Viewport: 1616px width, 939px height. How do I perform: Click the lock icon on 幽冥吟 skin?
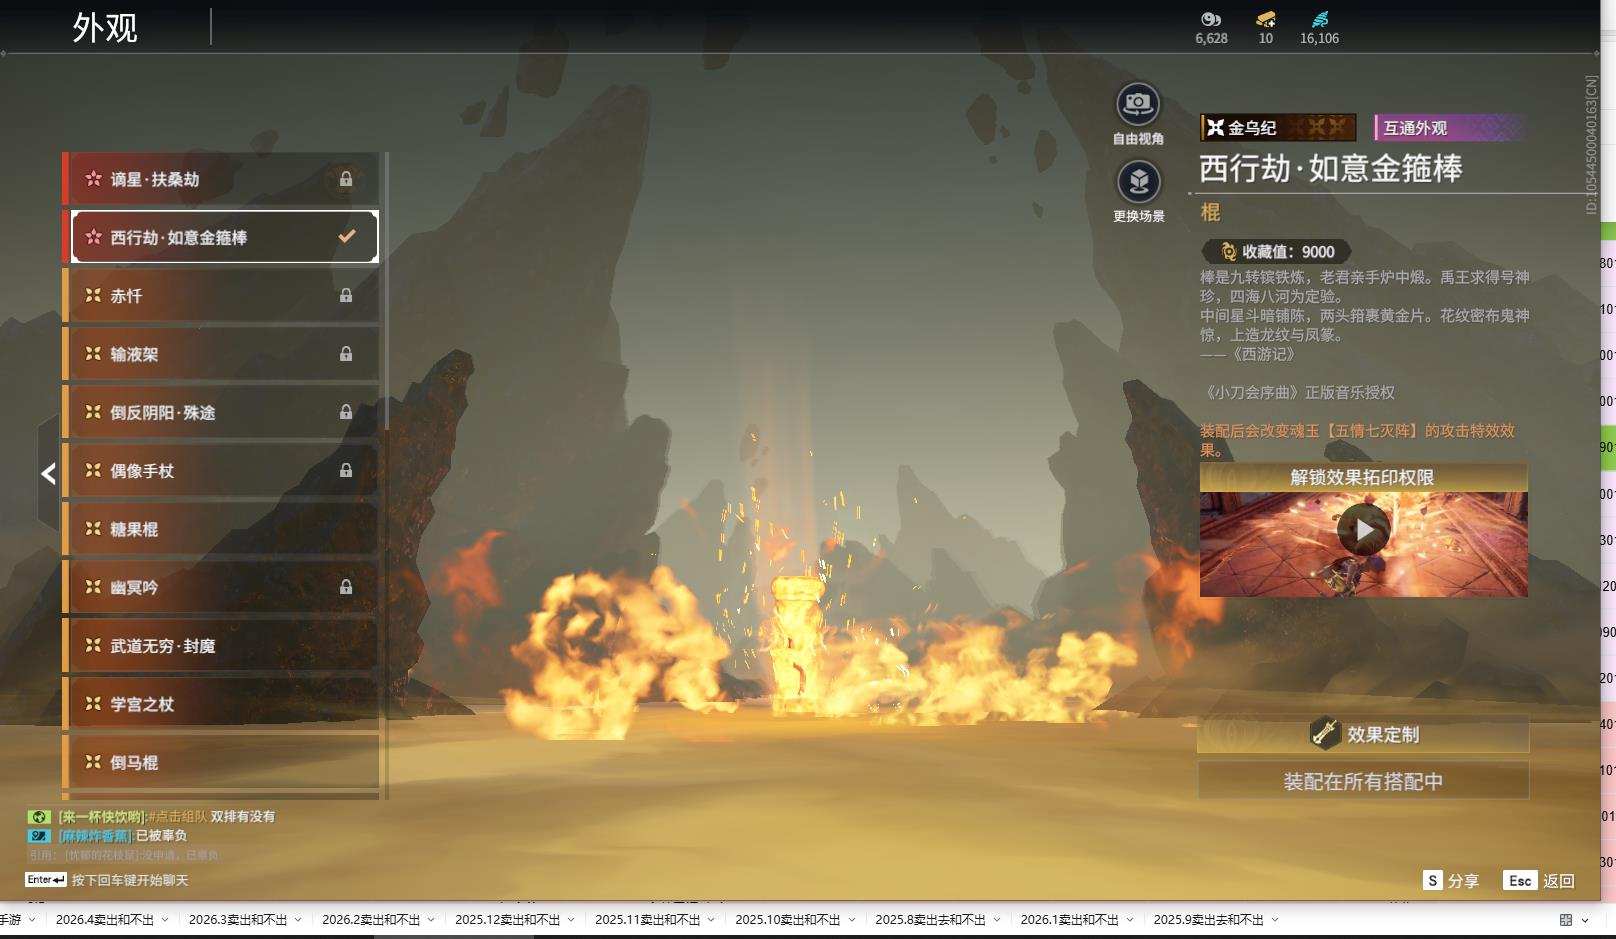pos(346,587)
